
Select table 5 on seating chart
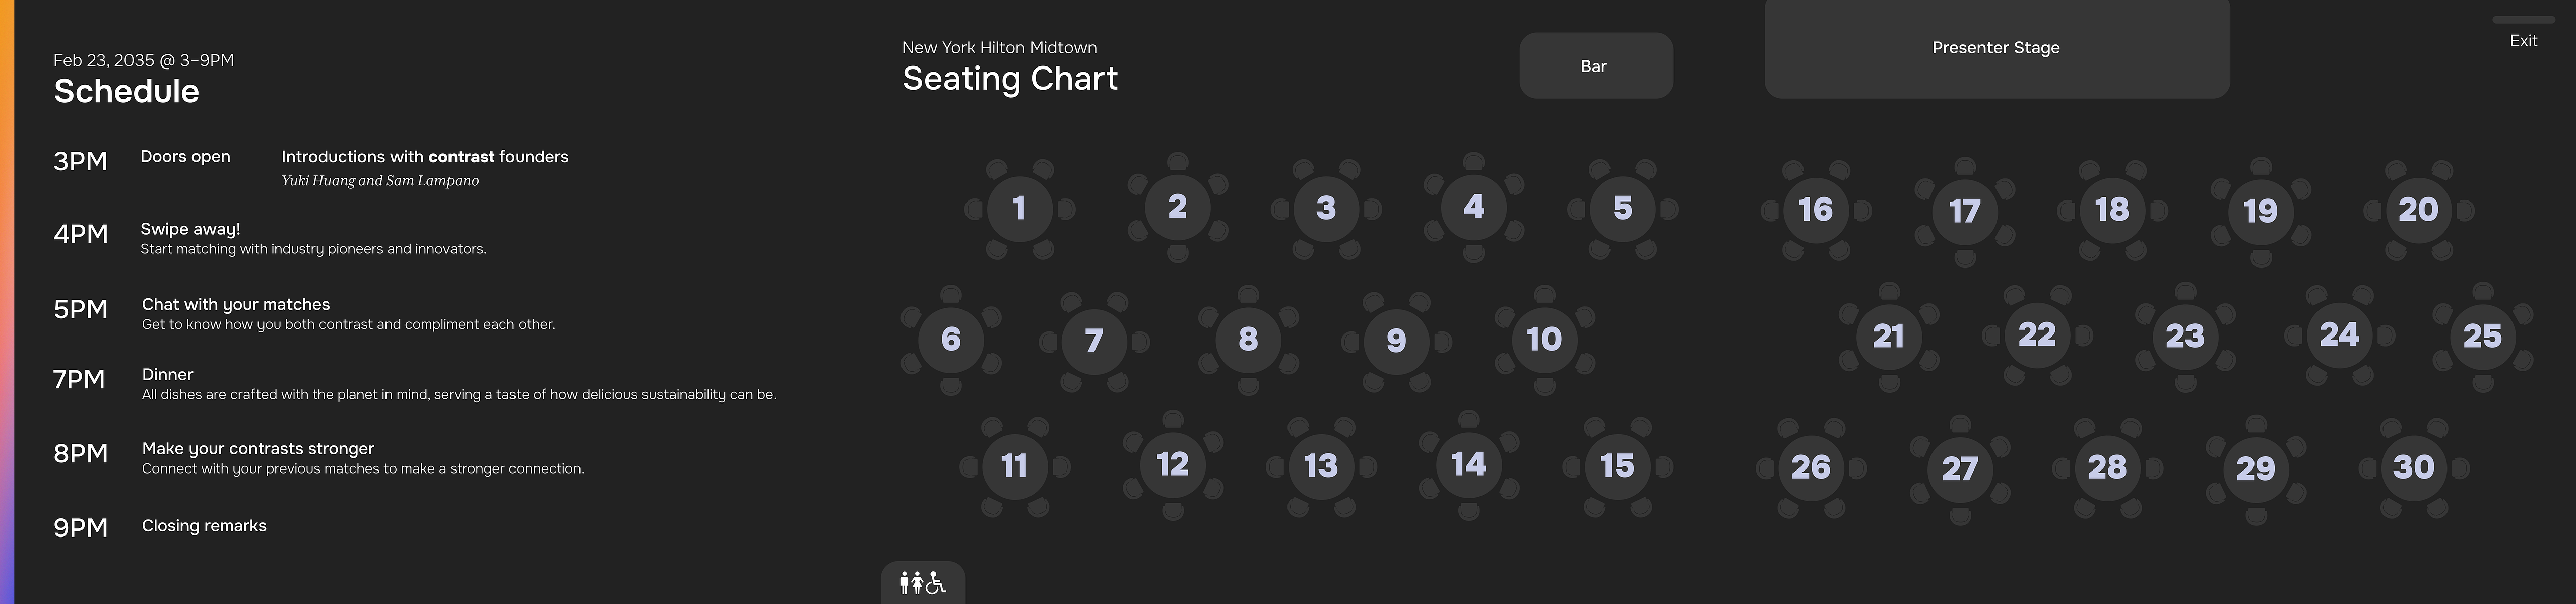[1622, 209]
